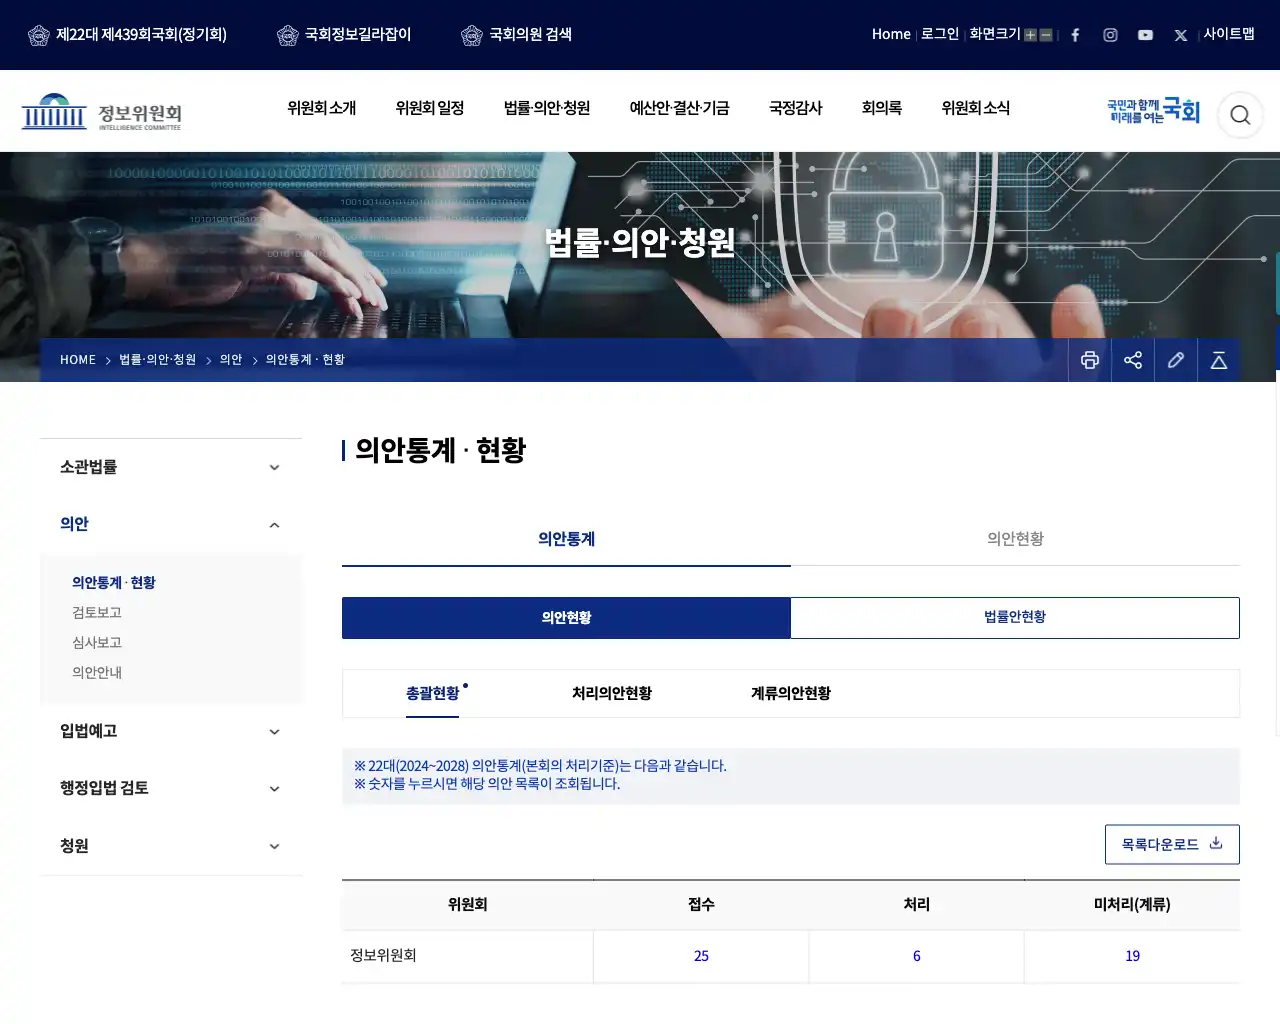Click the print icon in breadcrumb bar
The width and height of the screenshot is (1280, 1024).
tap(1090, 360)
